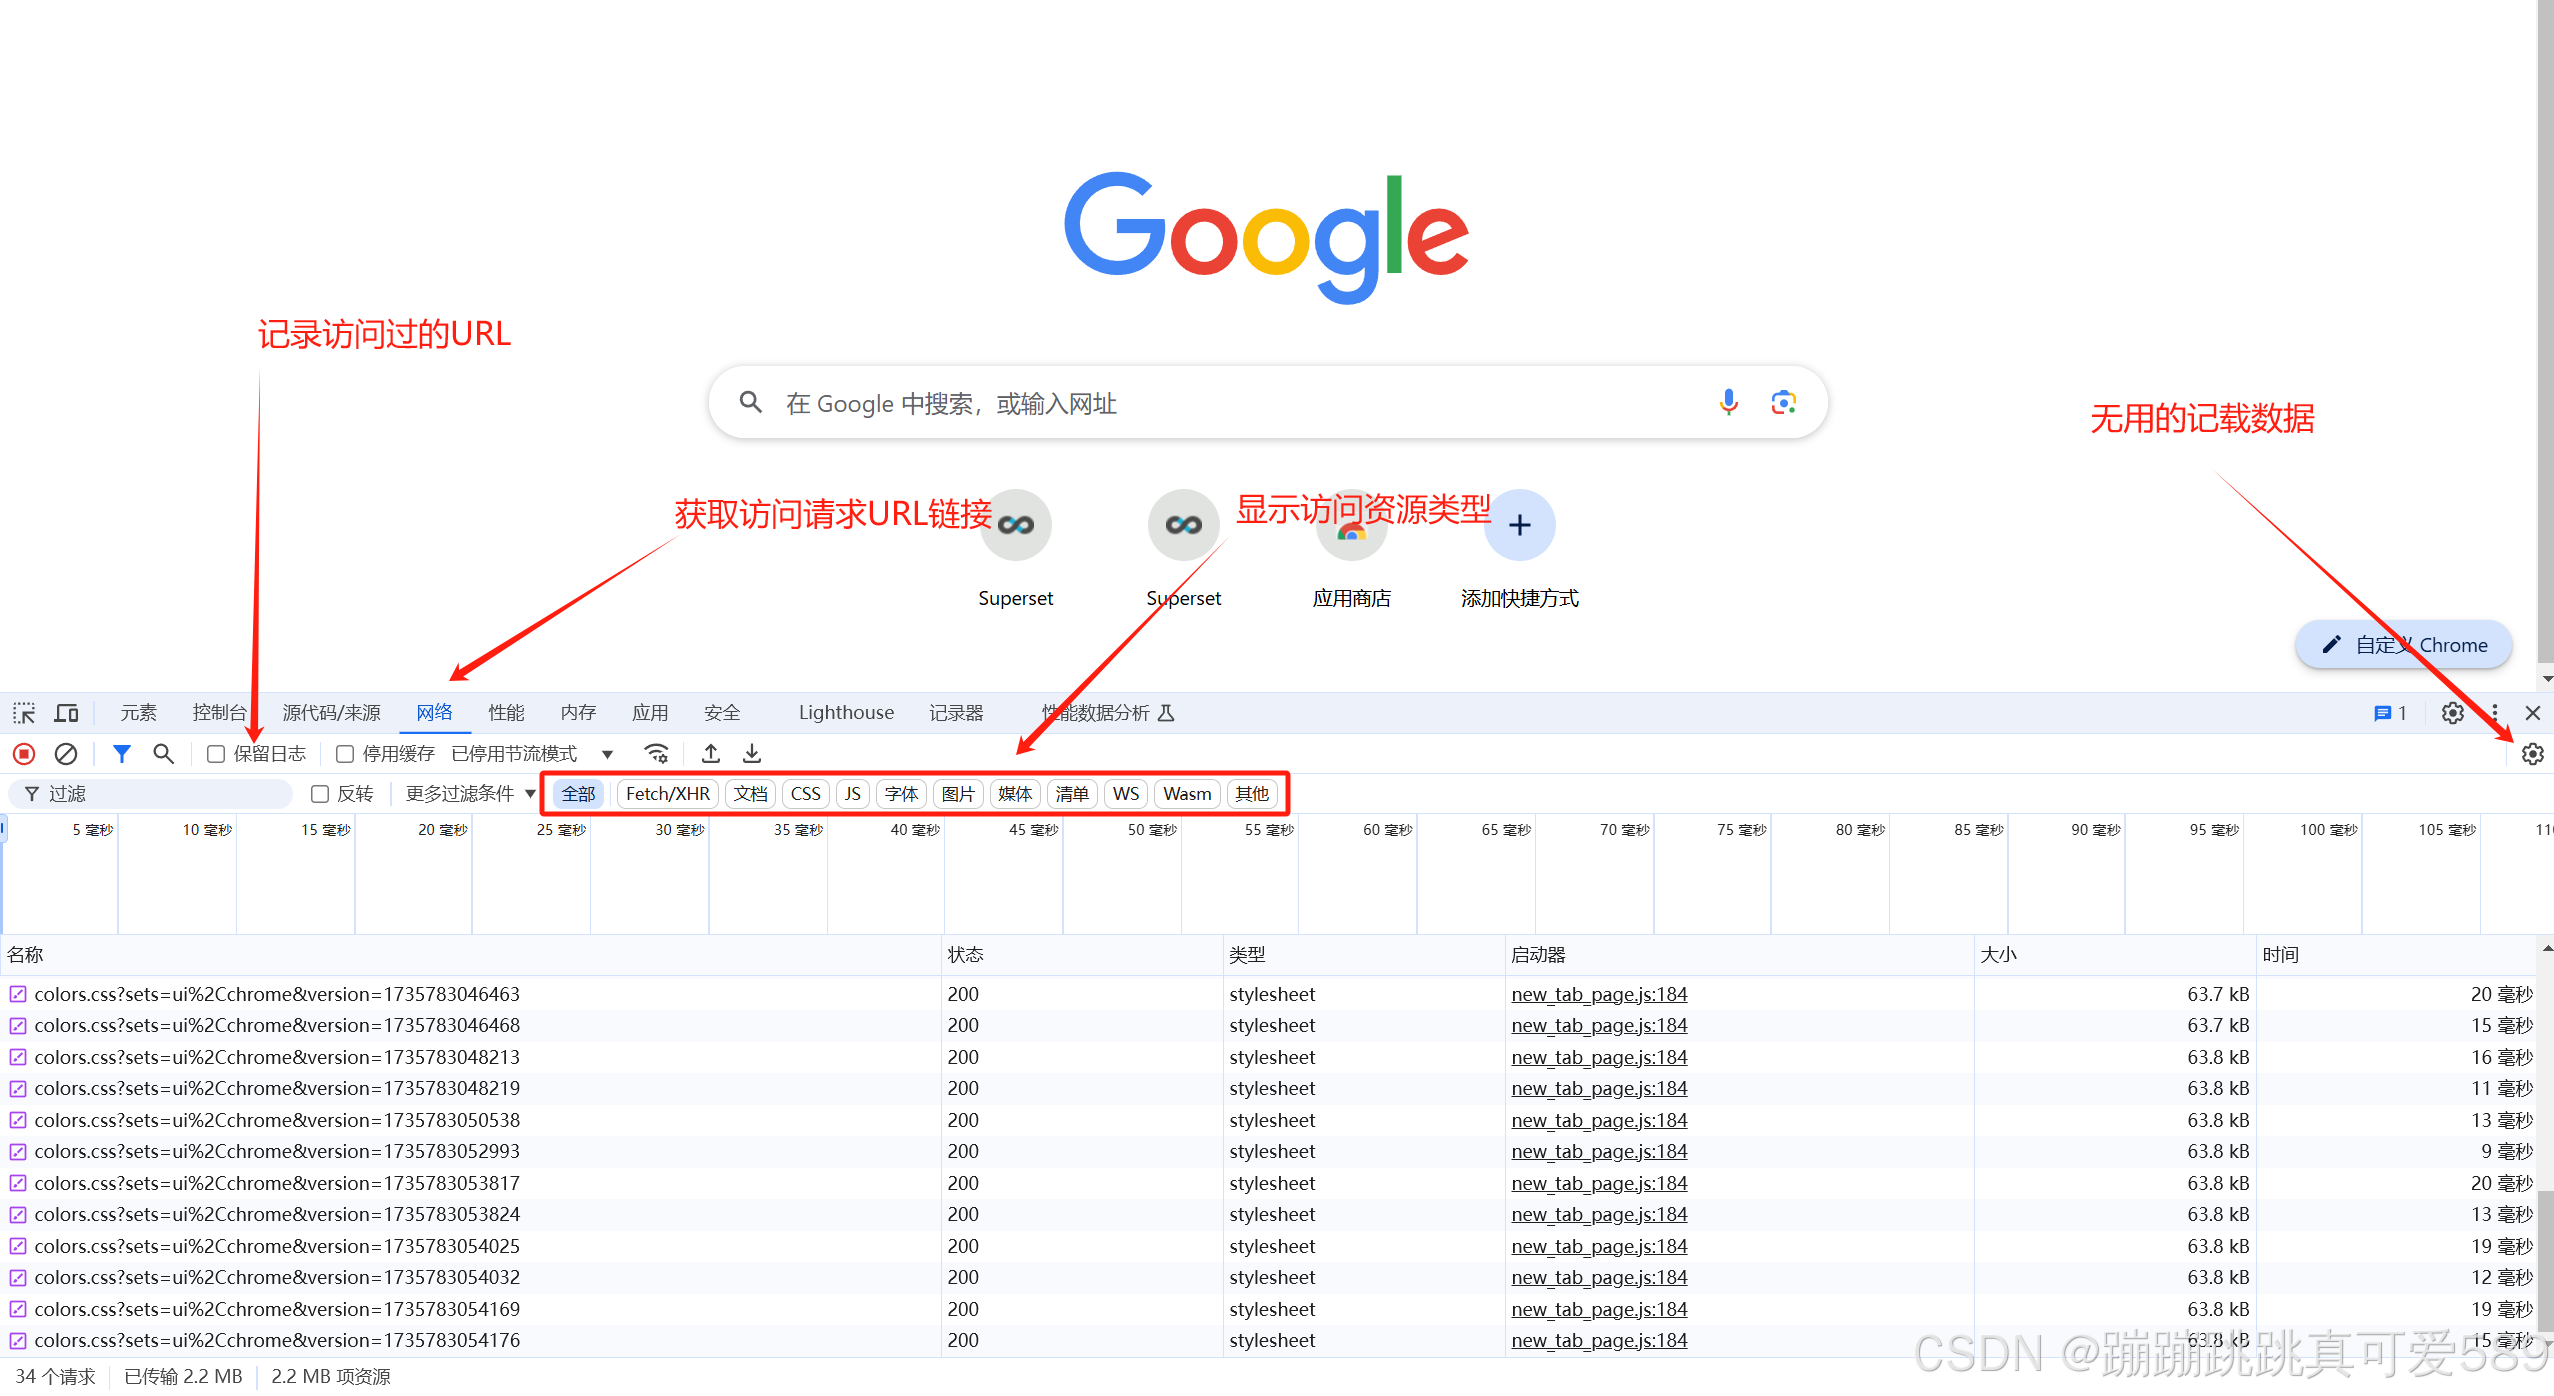
Task: Click the 启动器 column header
Action: tap(1739, 955)
